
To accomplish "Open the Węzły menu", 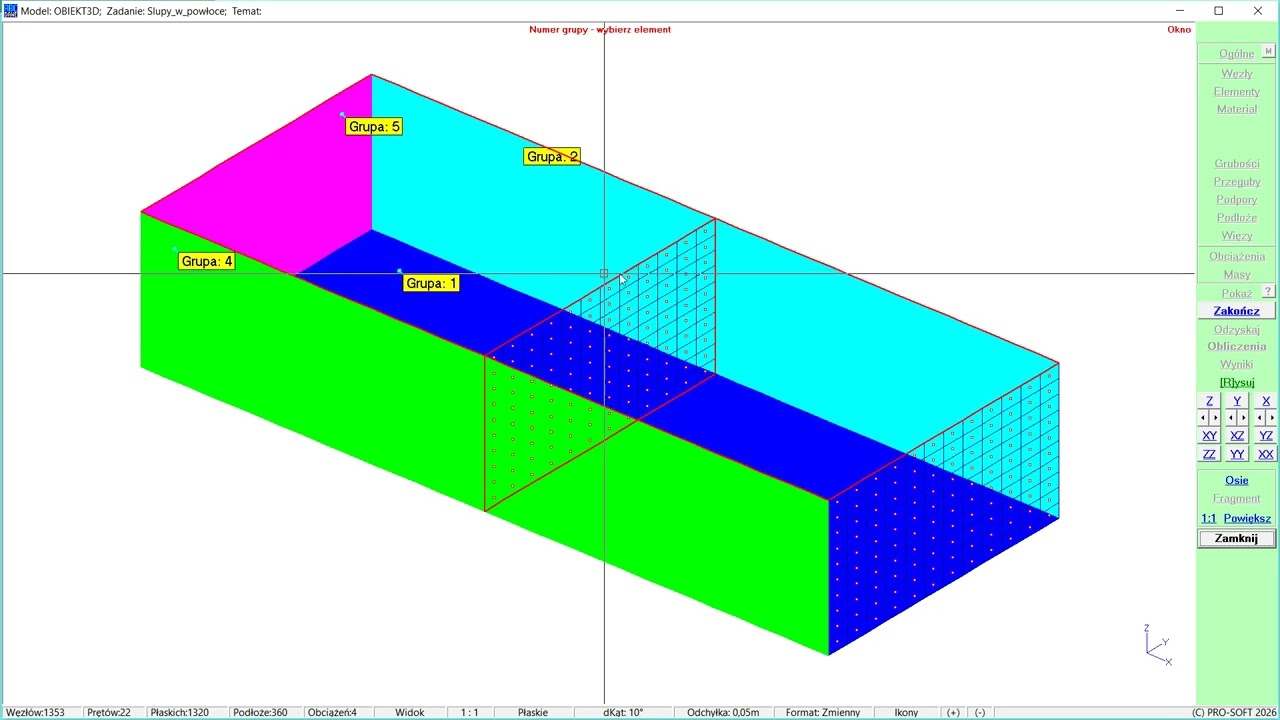I will pyautogui.click(x=1237, y=74).
